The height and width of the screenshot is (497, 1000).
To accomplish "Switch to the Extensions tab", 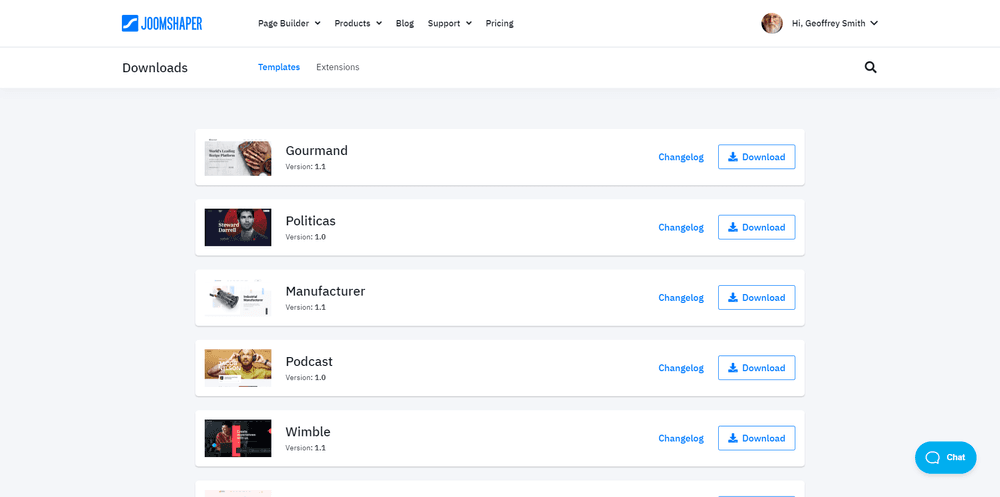I will (x=337, y=67).
